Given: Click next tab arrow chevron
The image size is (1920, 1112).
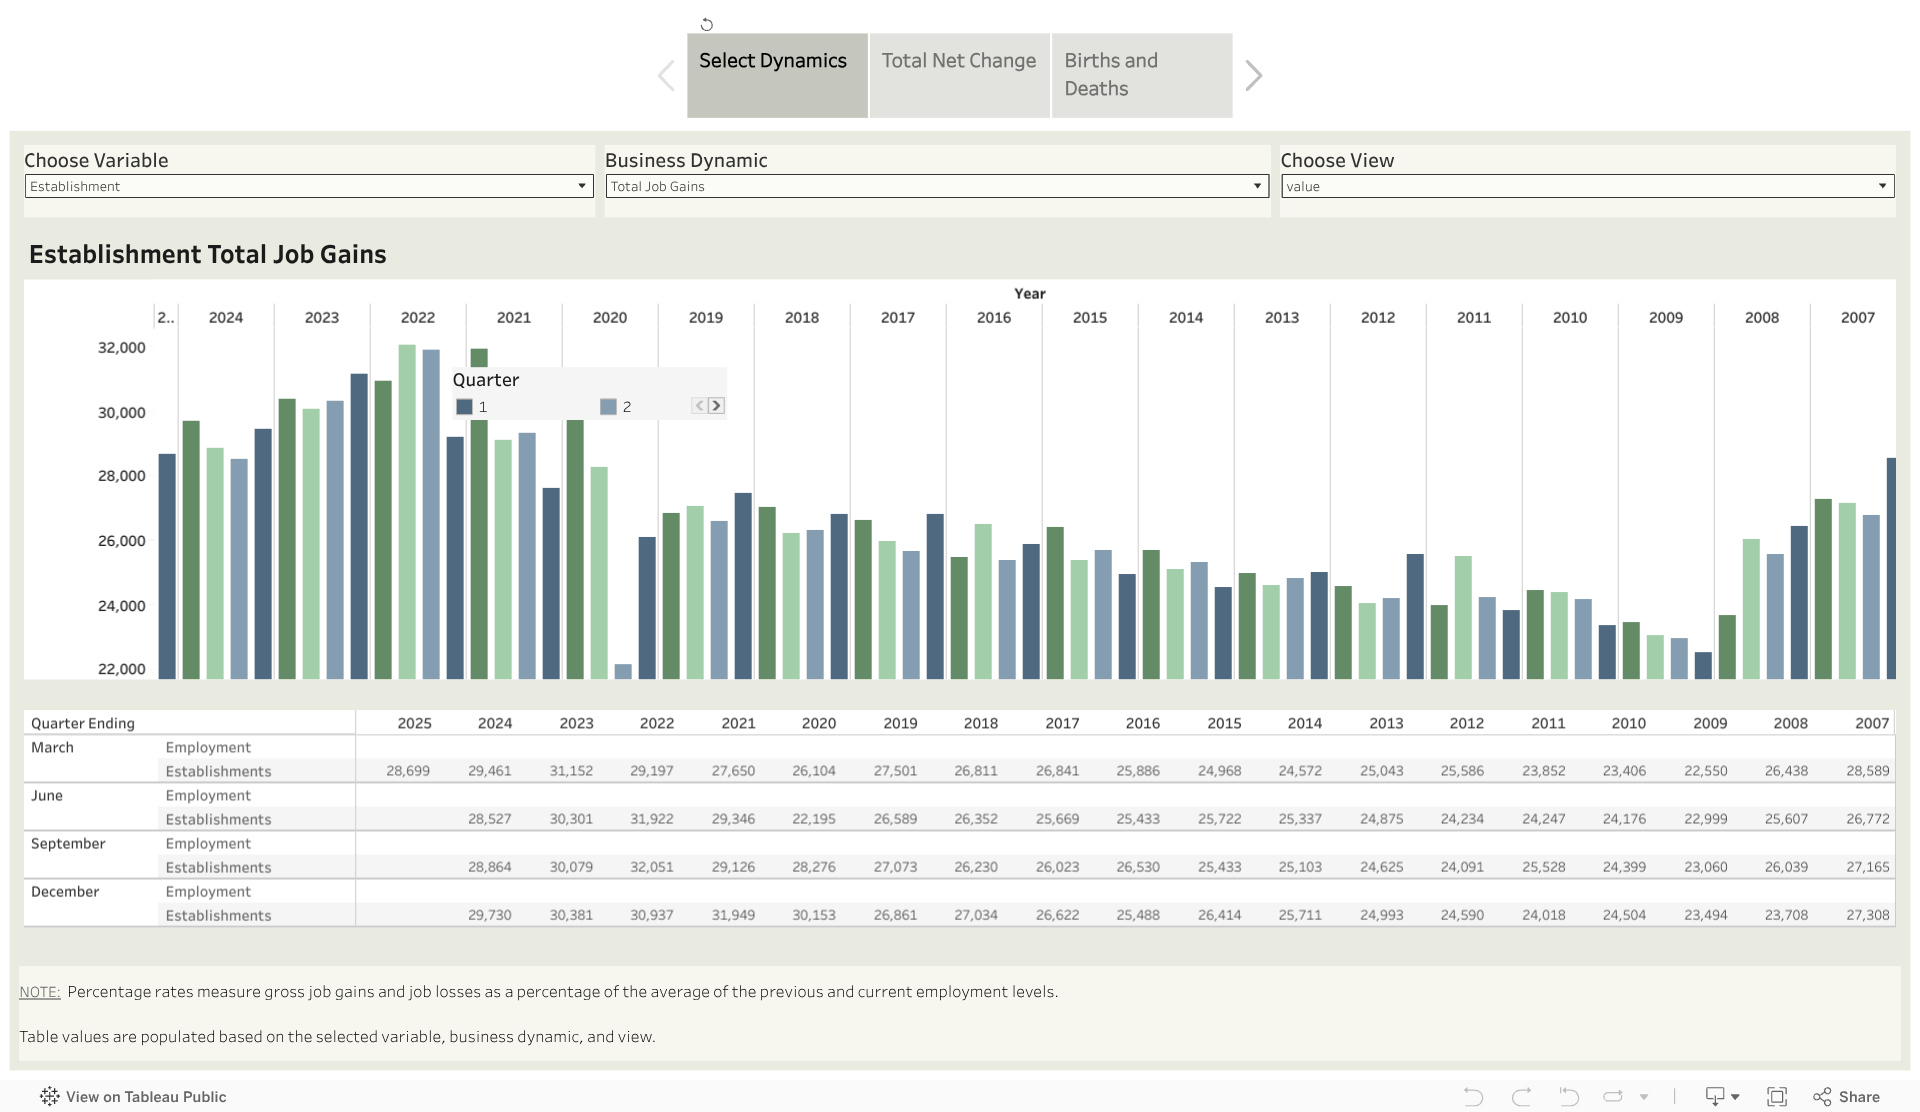Looking at the screenshot, I should point(1253,76).
